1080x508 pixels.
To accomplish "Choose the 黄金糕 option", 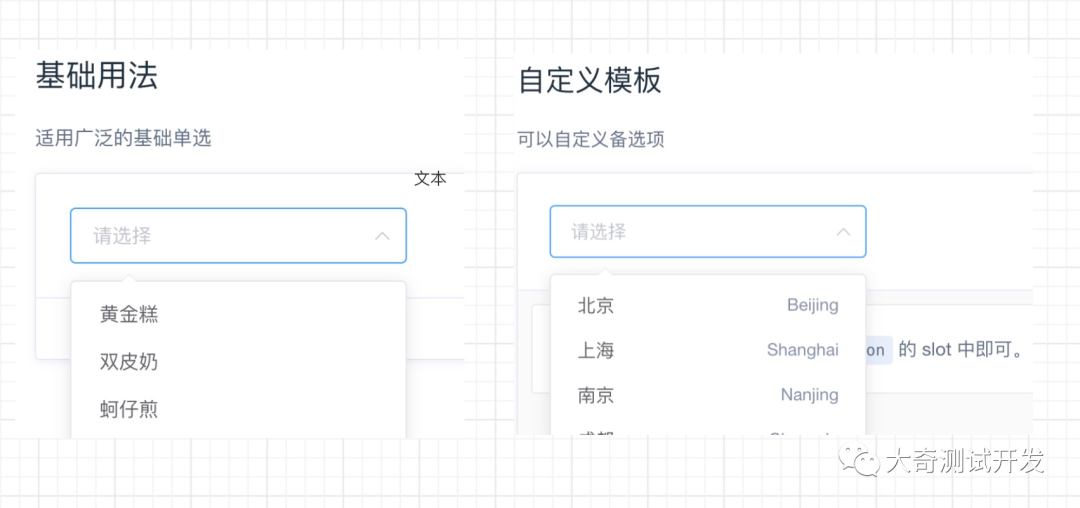I will 238,315.
